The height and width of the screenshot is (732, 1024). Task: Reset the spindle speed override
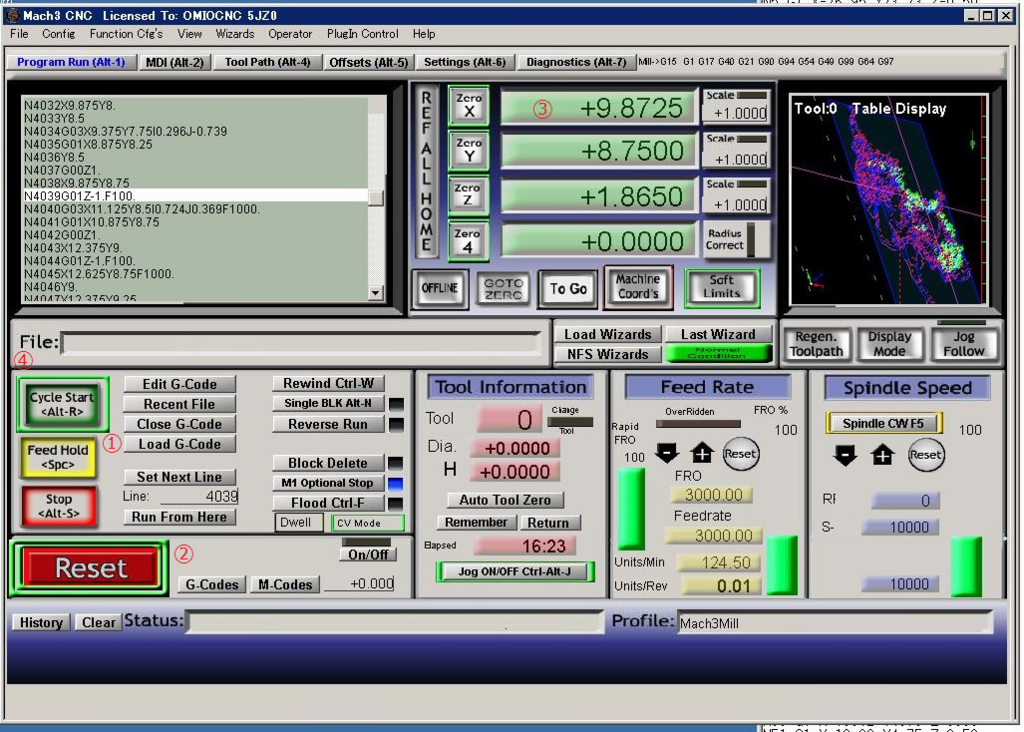[x=925, y=455]
